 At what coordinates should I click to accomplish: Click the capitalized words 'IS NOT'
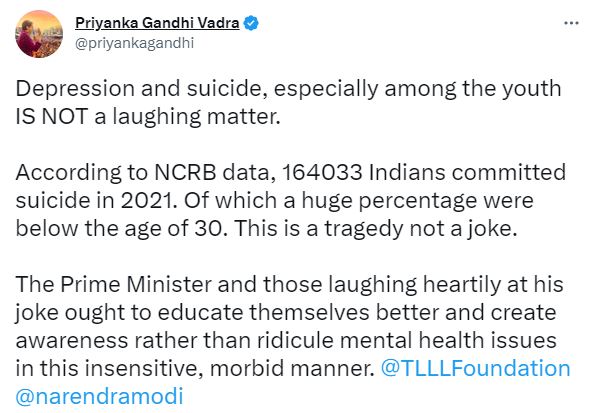(52, 116)
